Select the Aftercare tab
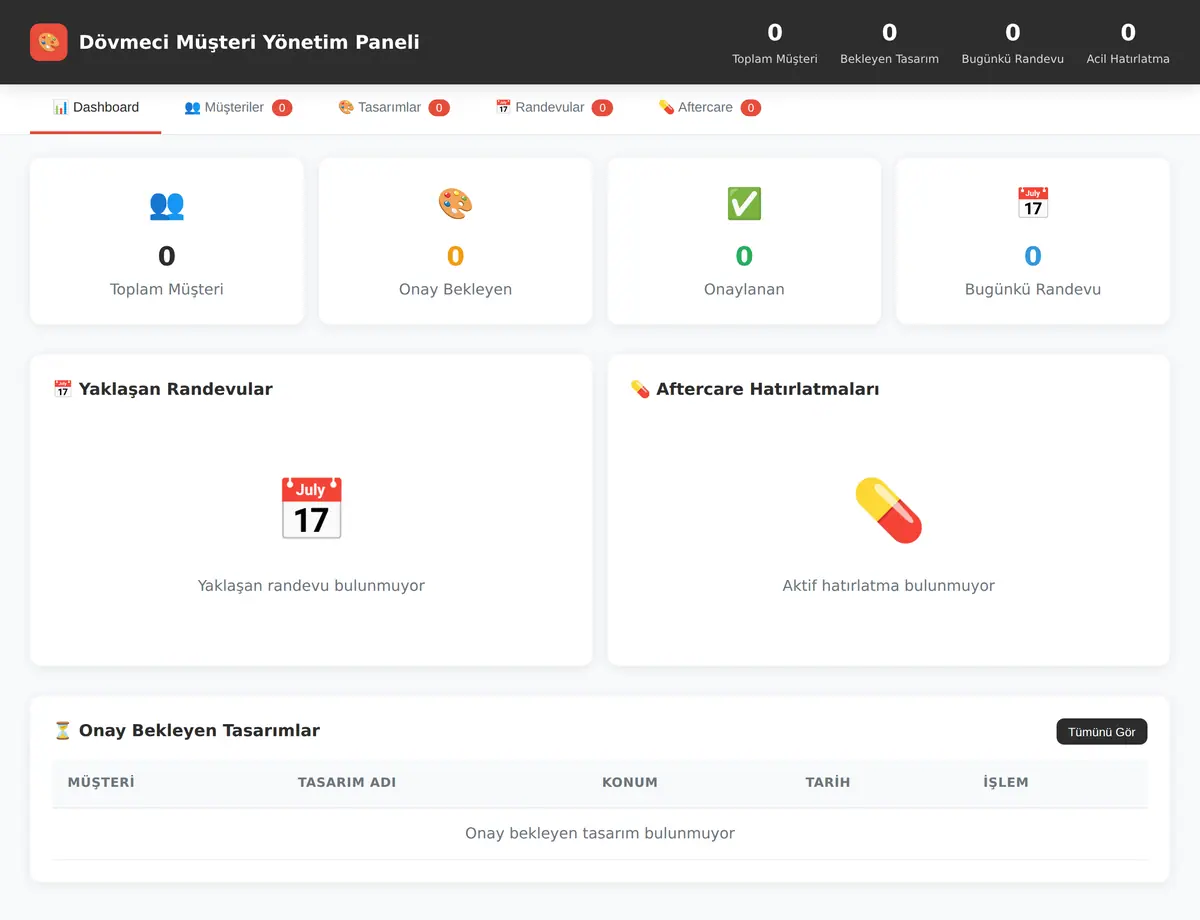Image resolution: width=1200 pixels, height=920 pixels. 709,107
